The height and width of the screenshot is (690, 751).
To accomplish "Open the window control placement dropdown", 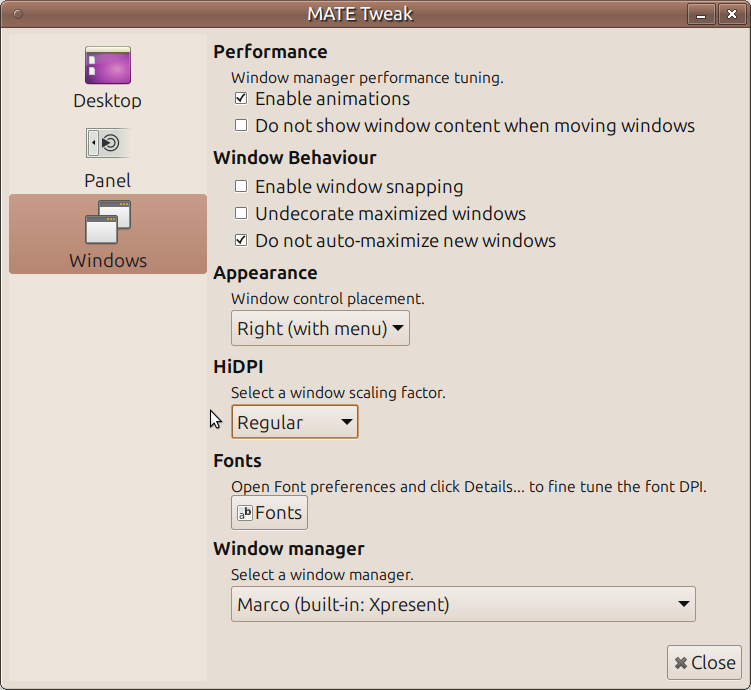I will tap(320, 328).
